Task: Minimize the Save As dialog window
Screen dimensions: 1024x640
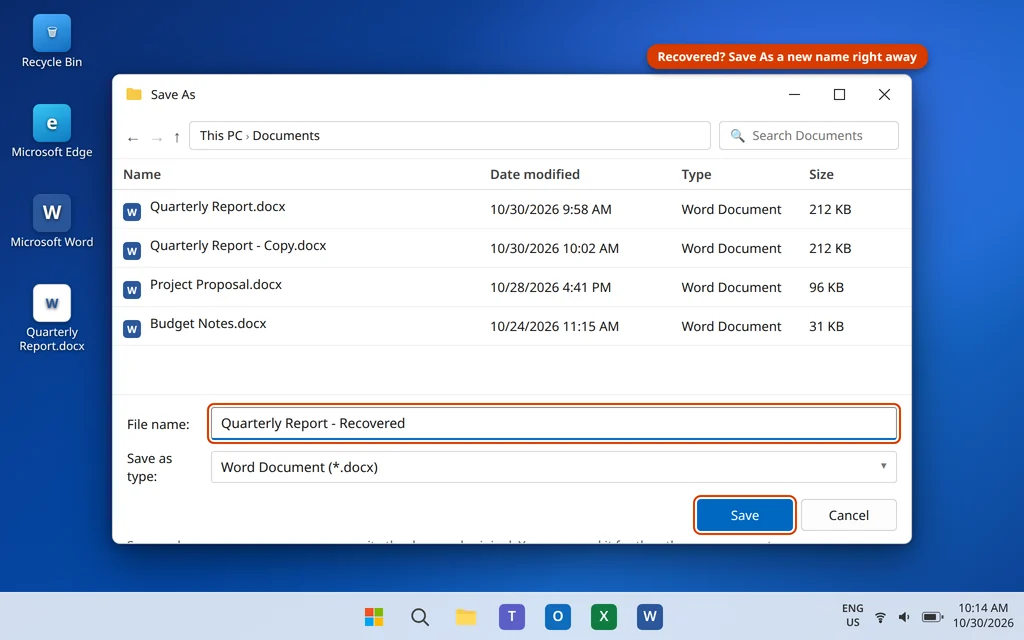Action: (x=794, y=95)
